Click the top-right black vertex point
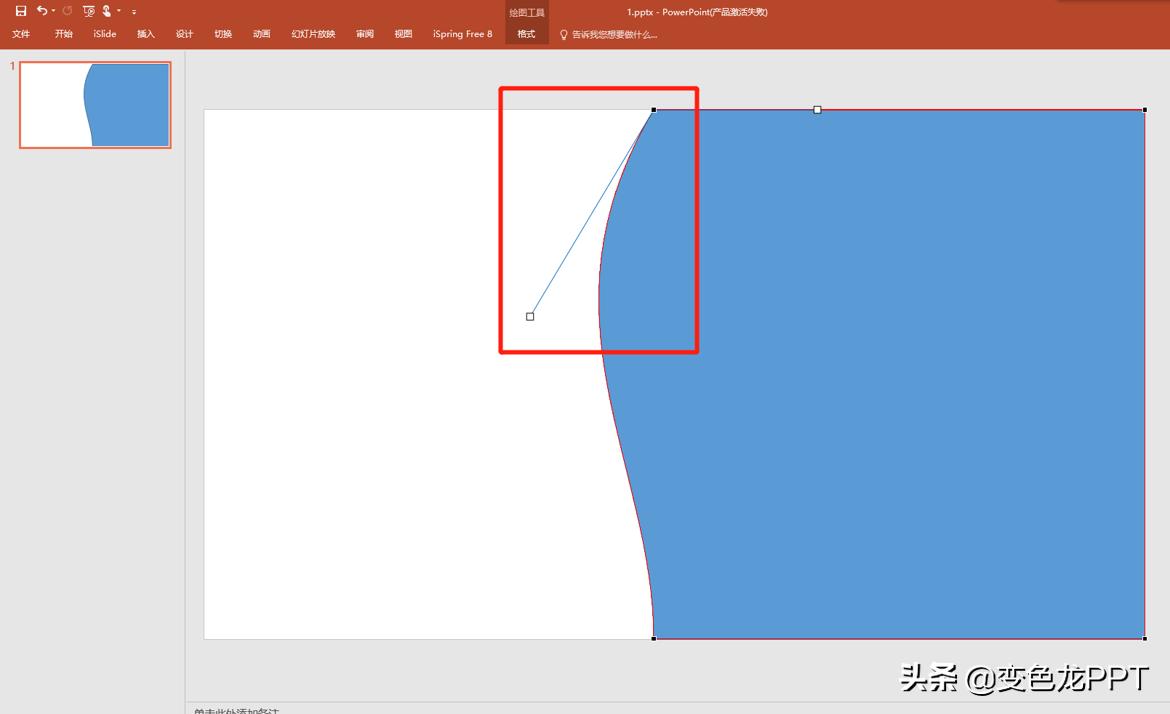Viewport: 1170px width, 714px height. pyautogui.click(x=1145, y=110)
